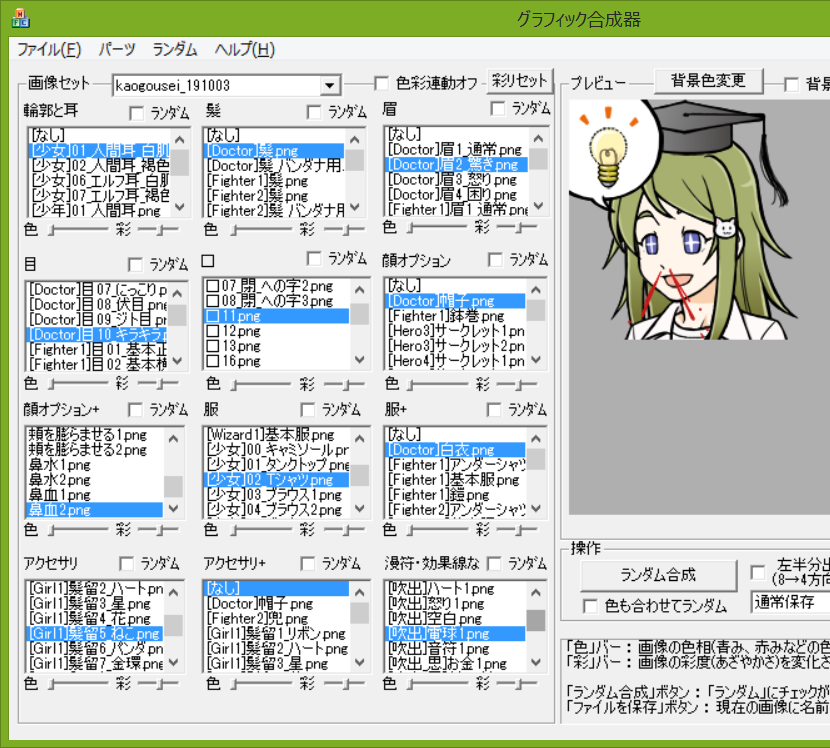Click scroll-up arrow of 顔オプション list
The width and height of the screenshot is (830, 748).
[536, 290]
